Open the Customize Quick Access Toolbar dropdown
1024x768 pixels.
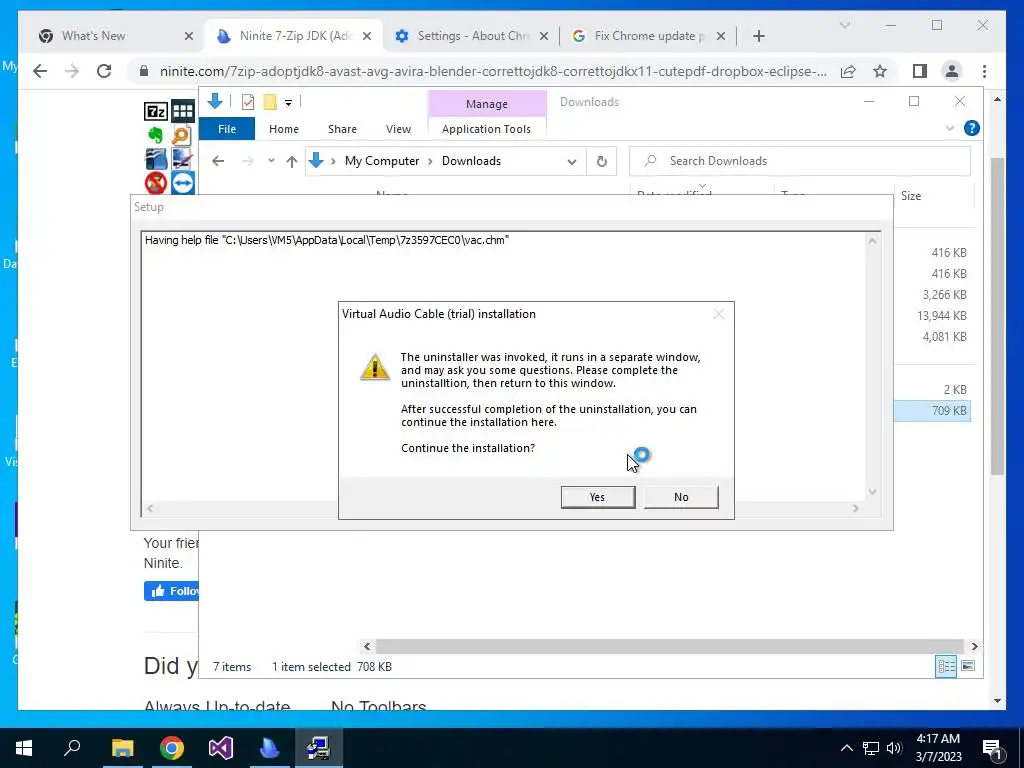pyautogui.click(x=288, y=103)
